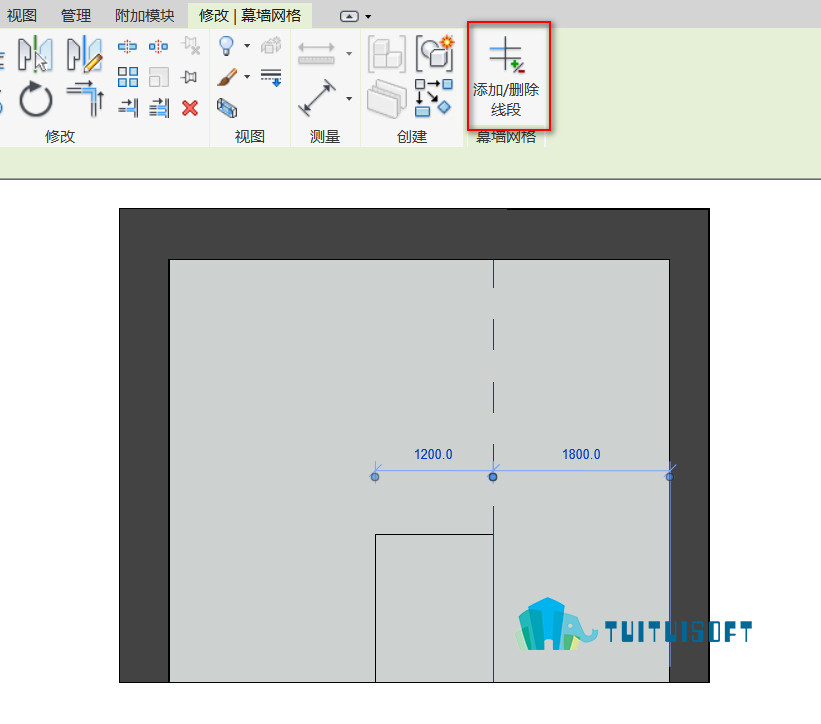Pick the Split with Gap tool
The height and width of the screenshot is (724, 821).
click(x=158, y=47)
